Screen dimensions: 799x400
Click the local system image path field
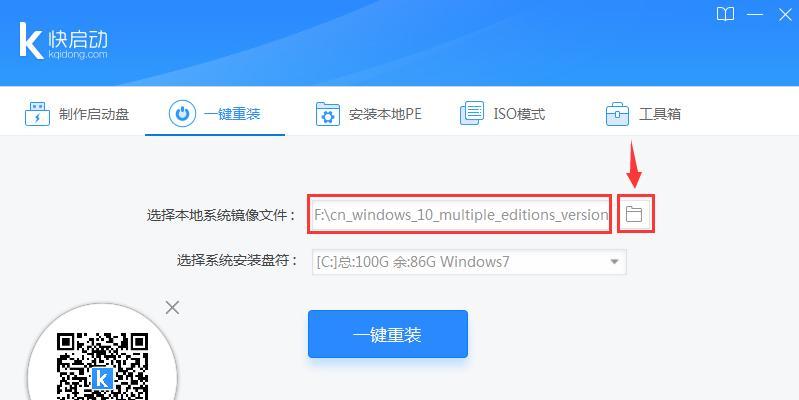point(459,214)
